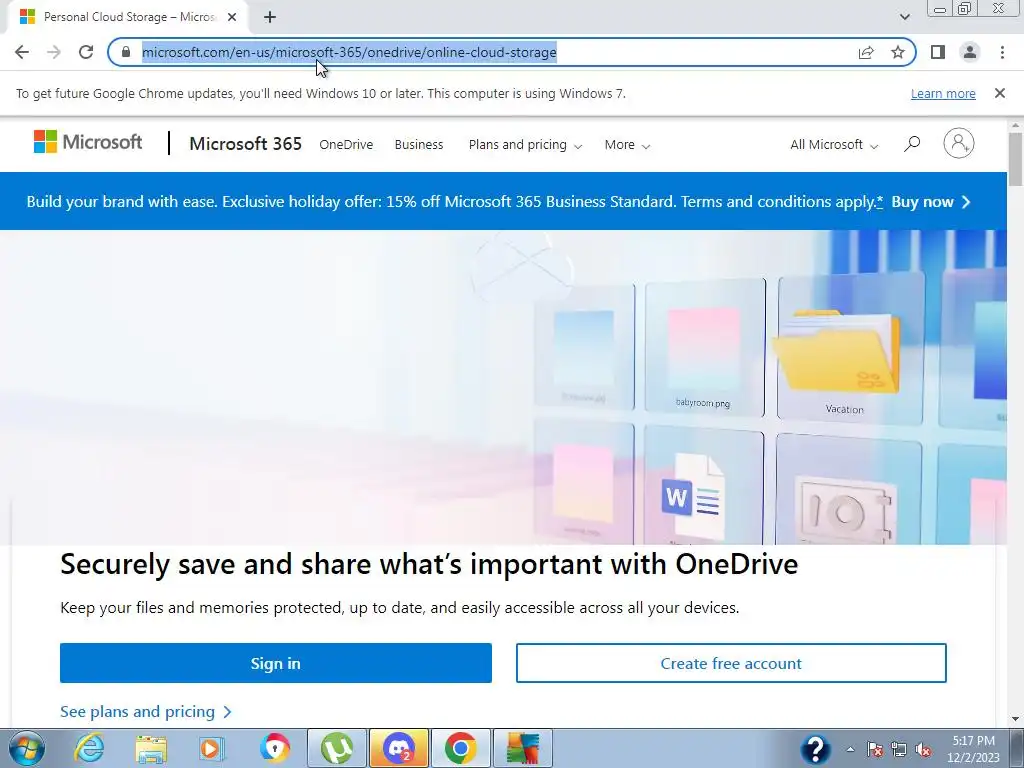Image resolution: width=1024 pixels, height=768 pixels.
Task: Dismiss the Chrome update notice bar
Action: 1000,93
